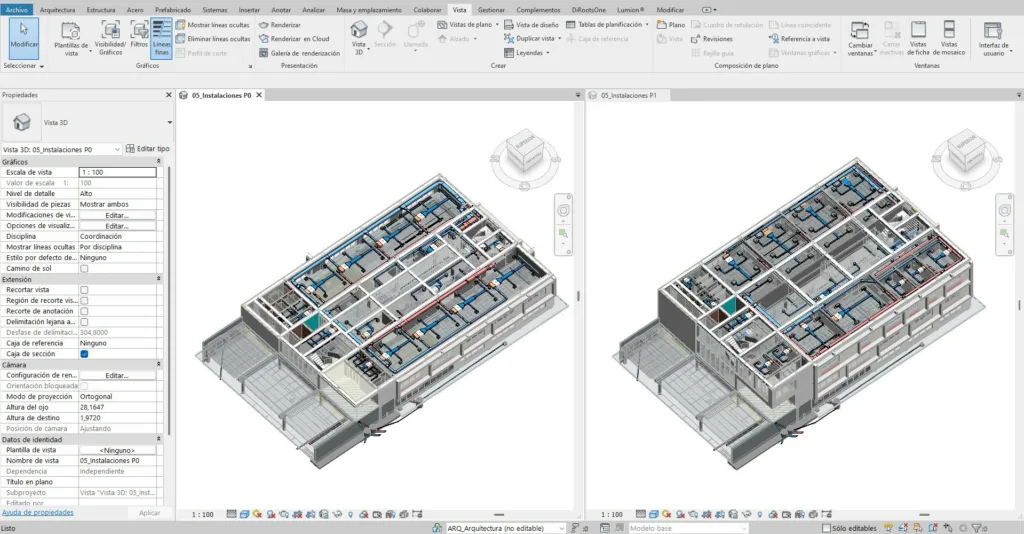Click the Visibilidad/Gráficos icon
1024x534 pixels.
click(110, 31)
